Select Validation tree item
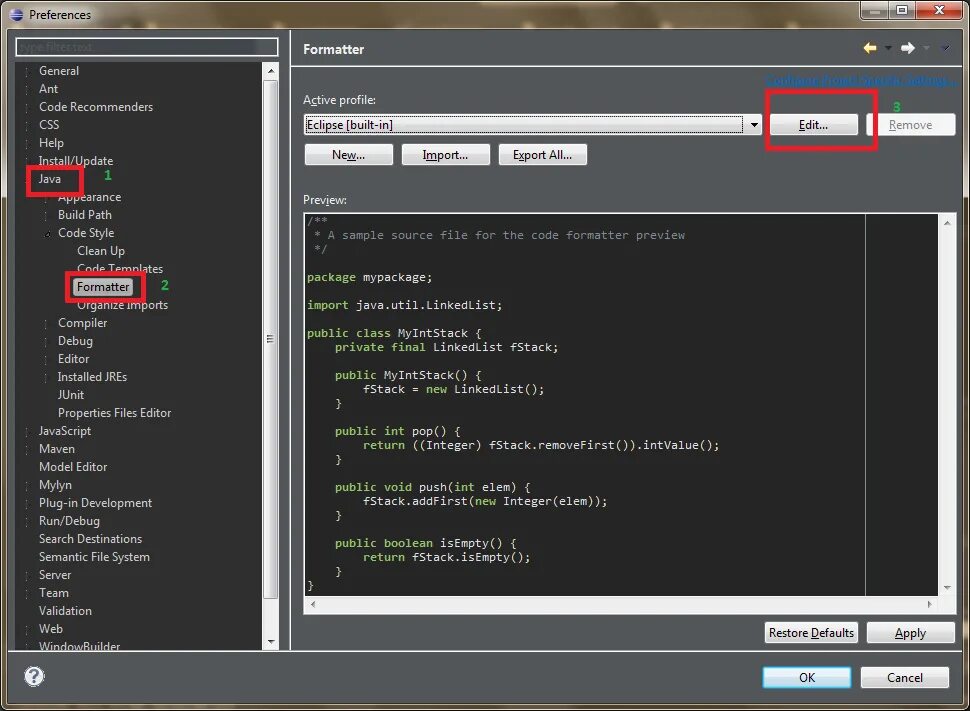970x711 pixels. point(65,610)
